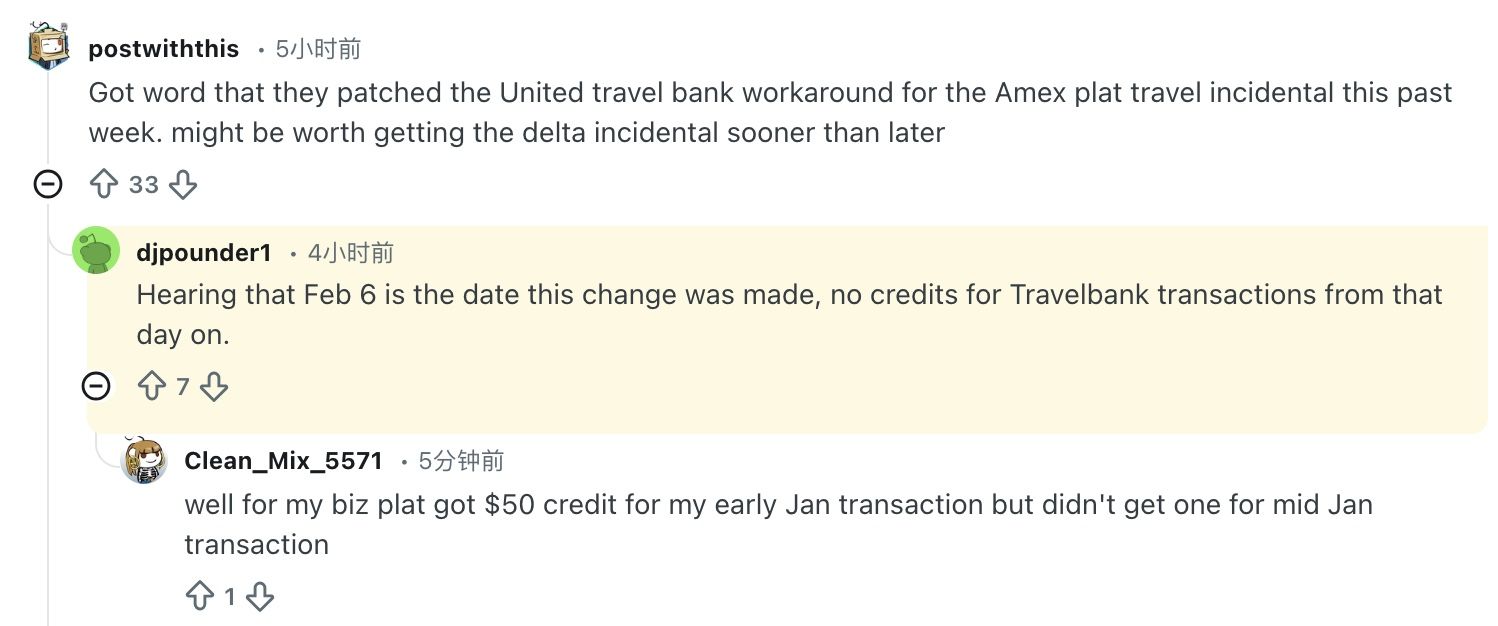Upvote postwiththis's comment
The height and width of the screenshot is (626, 1498).
click(104, 185)
